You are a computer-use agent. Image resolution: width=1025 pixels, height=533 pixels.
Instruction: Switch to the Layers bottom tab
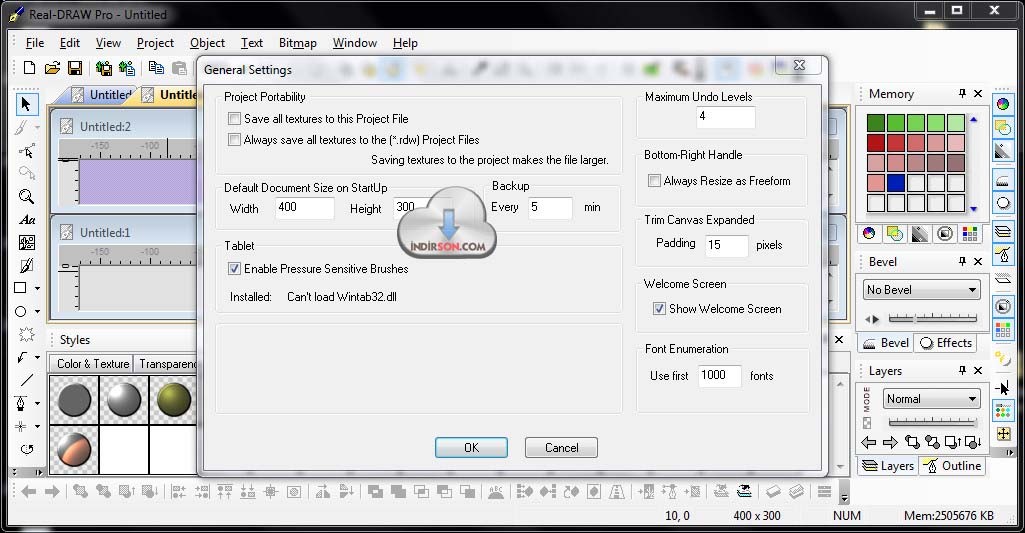[x=888, y=466]
